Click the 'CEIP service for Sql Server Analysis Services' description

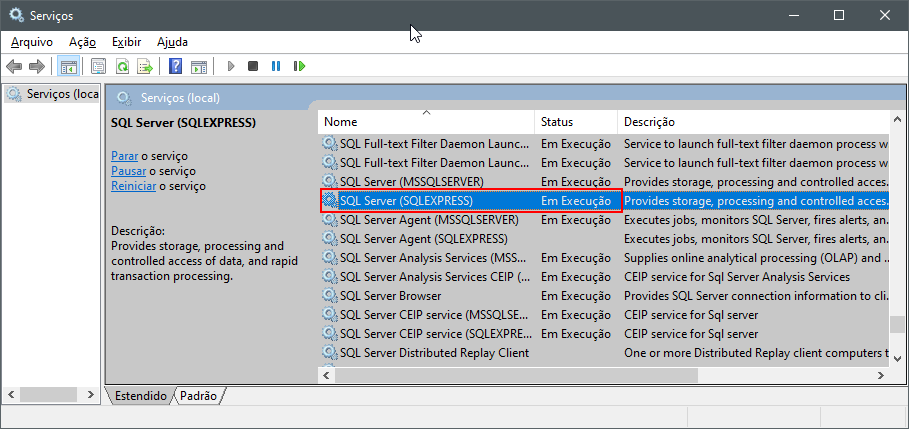point(737,277)
